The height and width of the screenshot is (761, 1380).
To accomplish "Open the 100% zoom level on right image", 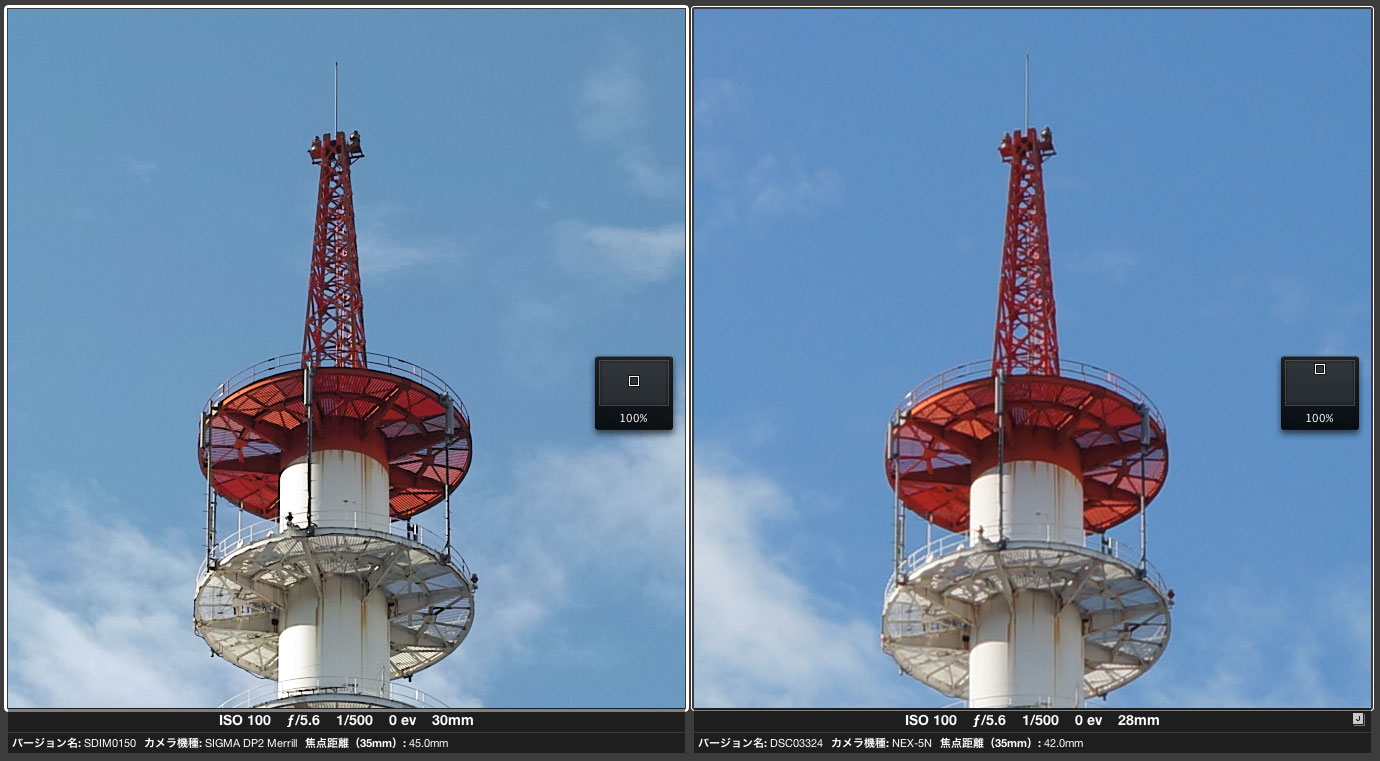I will 1319,418.
